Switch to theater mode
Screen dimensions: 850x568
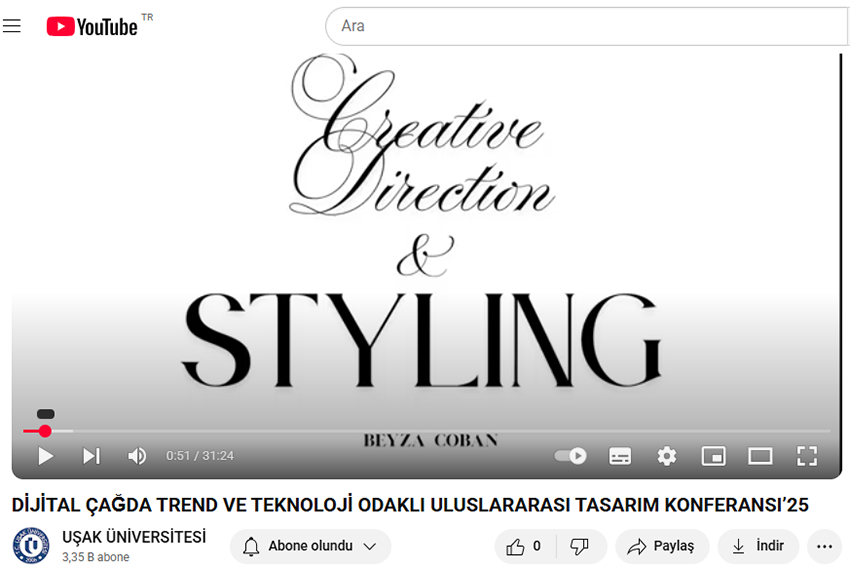coord(760,456)
